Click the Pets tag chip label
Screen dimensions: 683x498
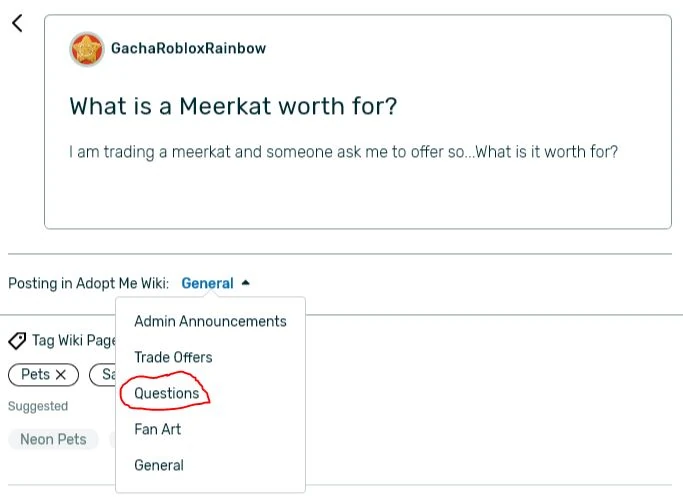[35, 375]
